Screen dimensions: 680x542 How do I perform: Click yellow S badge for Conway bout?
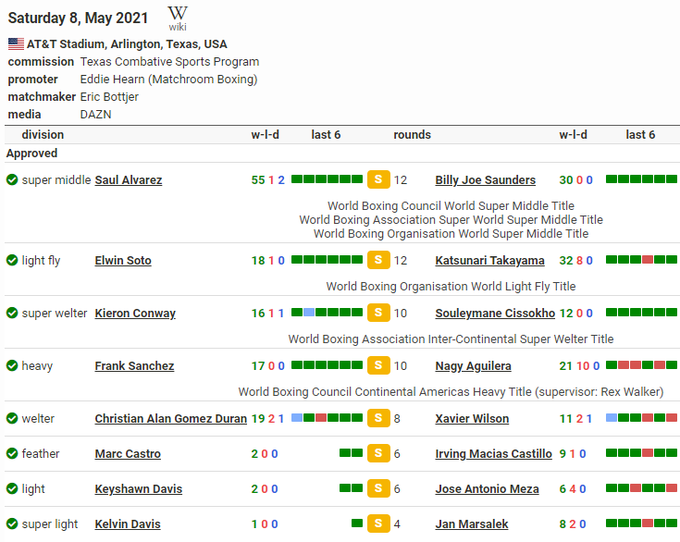(x=378, y=313)
